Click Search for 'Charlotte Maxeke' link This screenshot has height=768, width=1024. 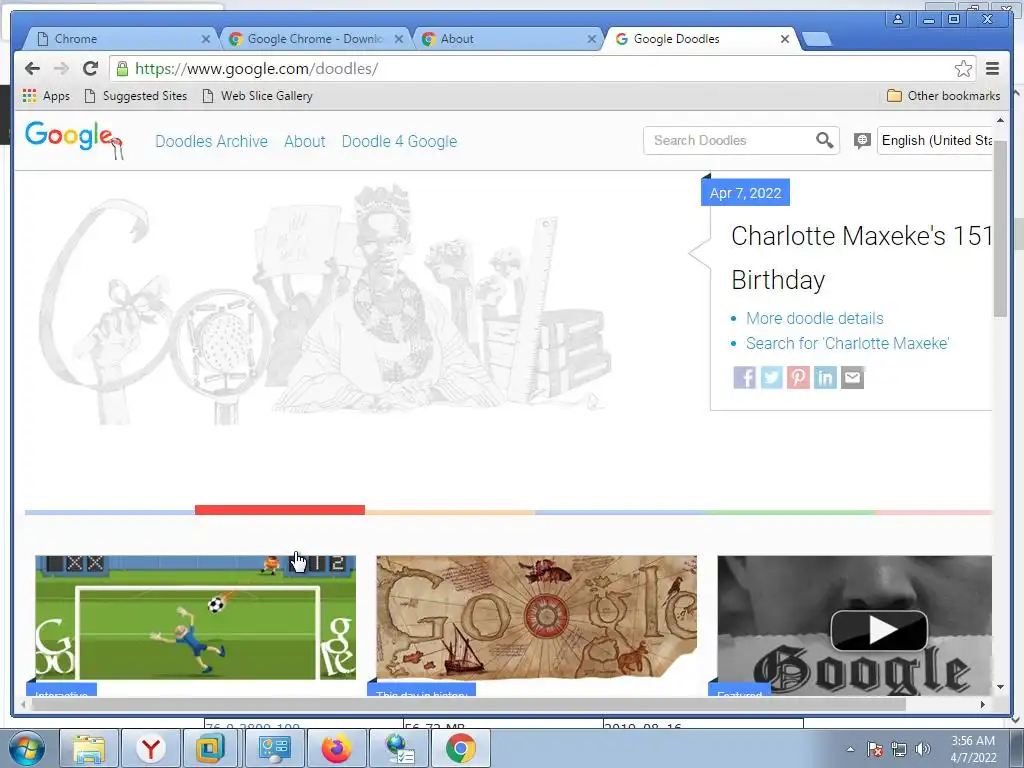(x=847, y=344)
